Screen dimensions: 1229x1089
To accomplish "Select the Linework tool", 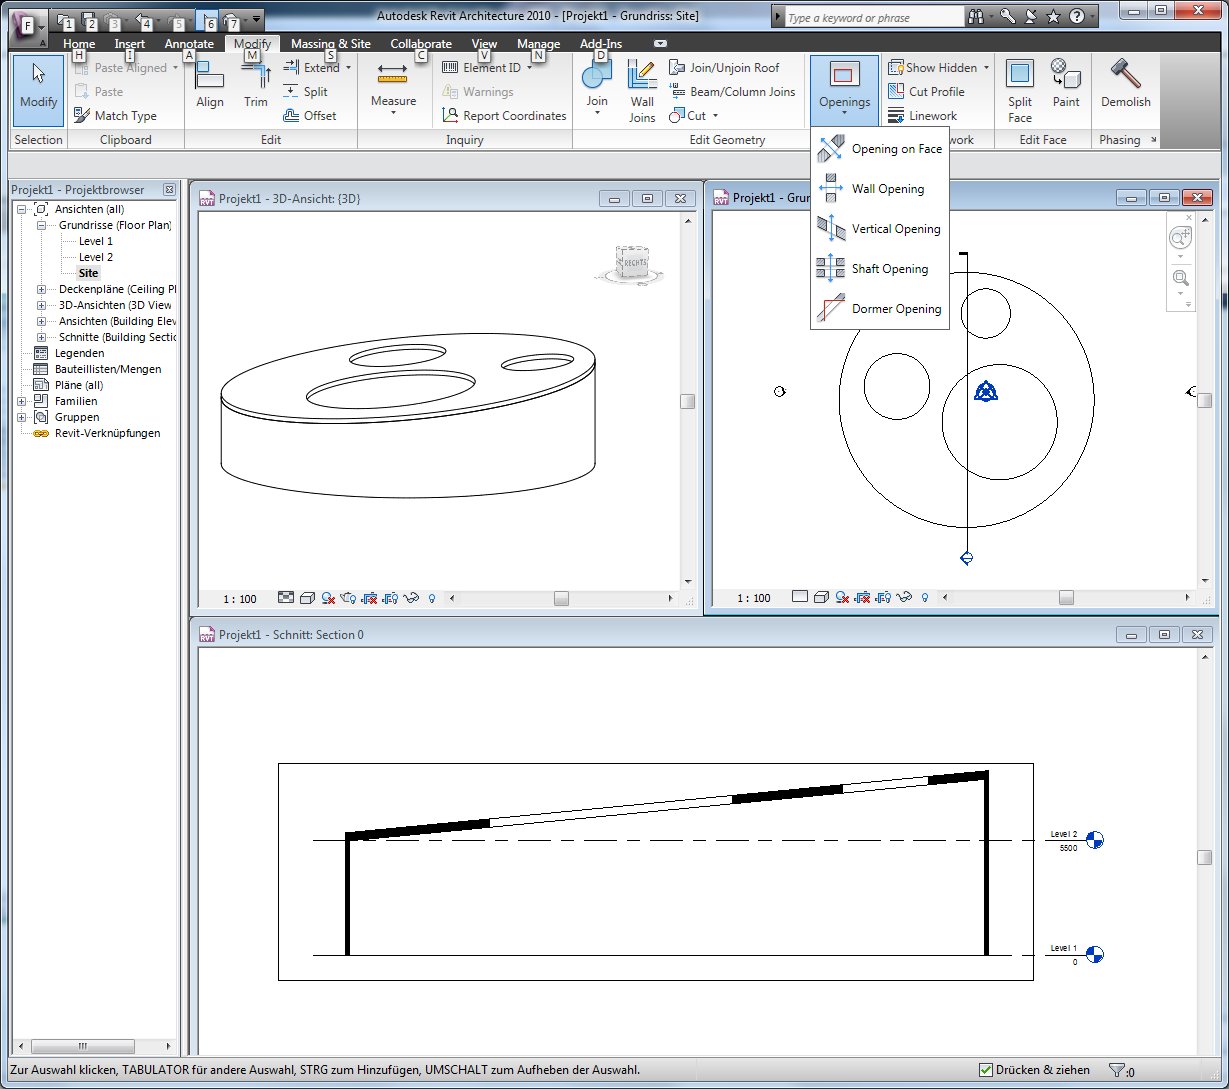I will click(922, 116).
